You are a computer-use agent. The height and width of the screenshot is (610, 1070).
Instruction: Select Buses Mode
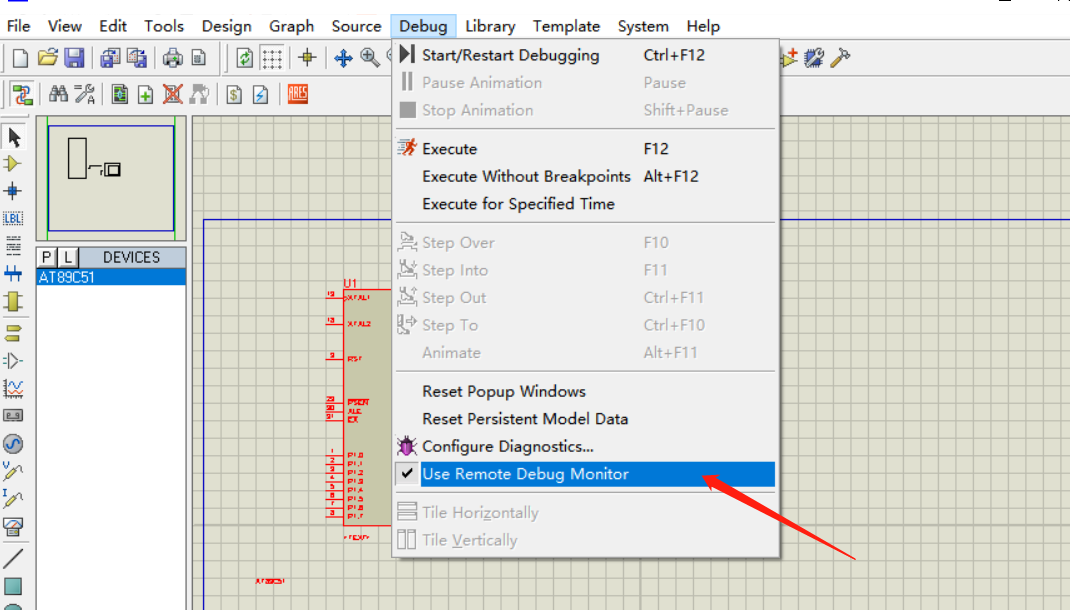tap(13, 274)
